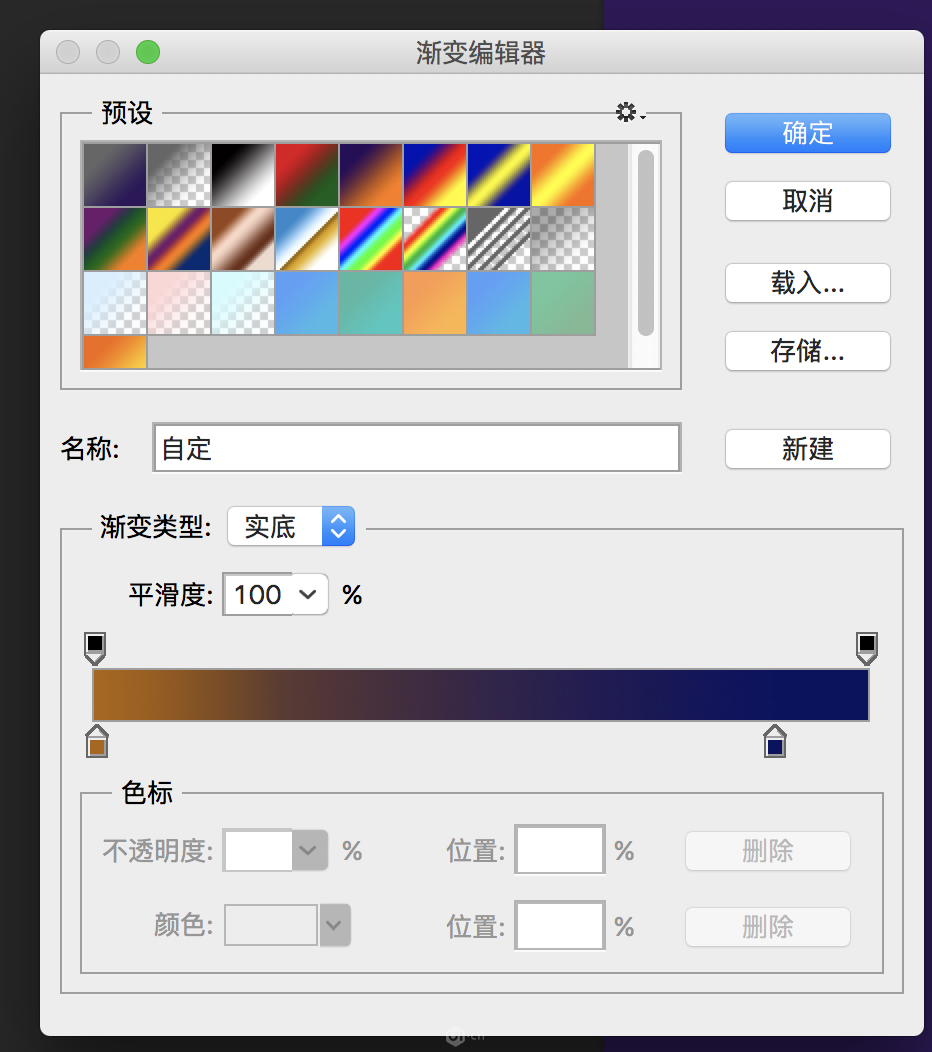This screenshot has width=932, height=1052.
Task: Select the transparent diagonal stripes preset
Action: click(x=499, y=239)
